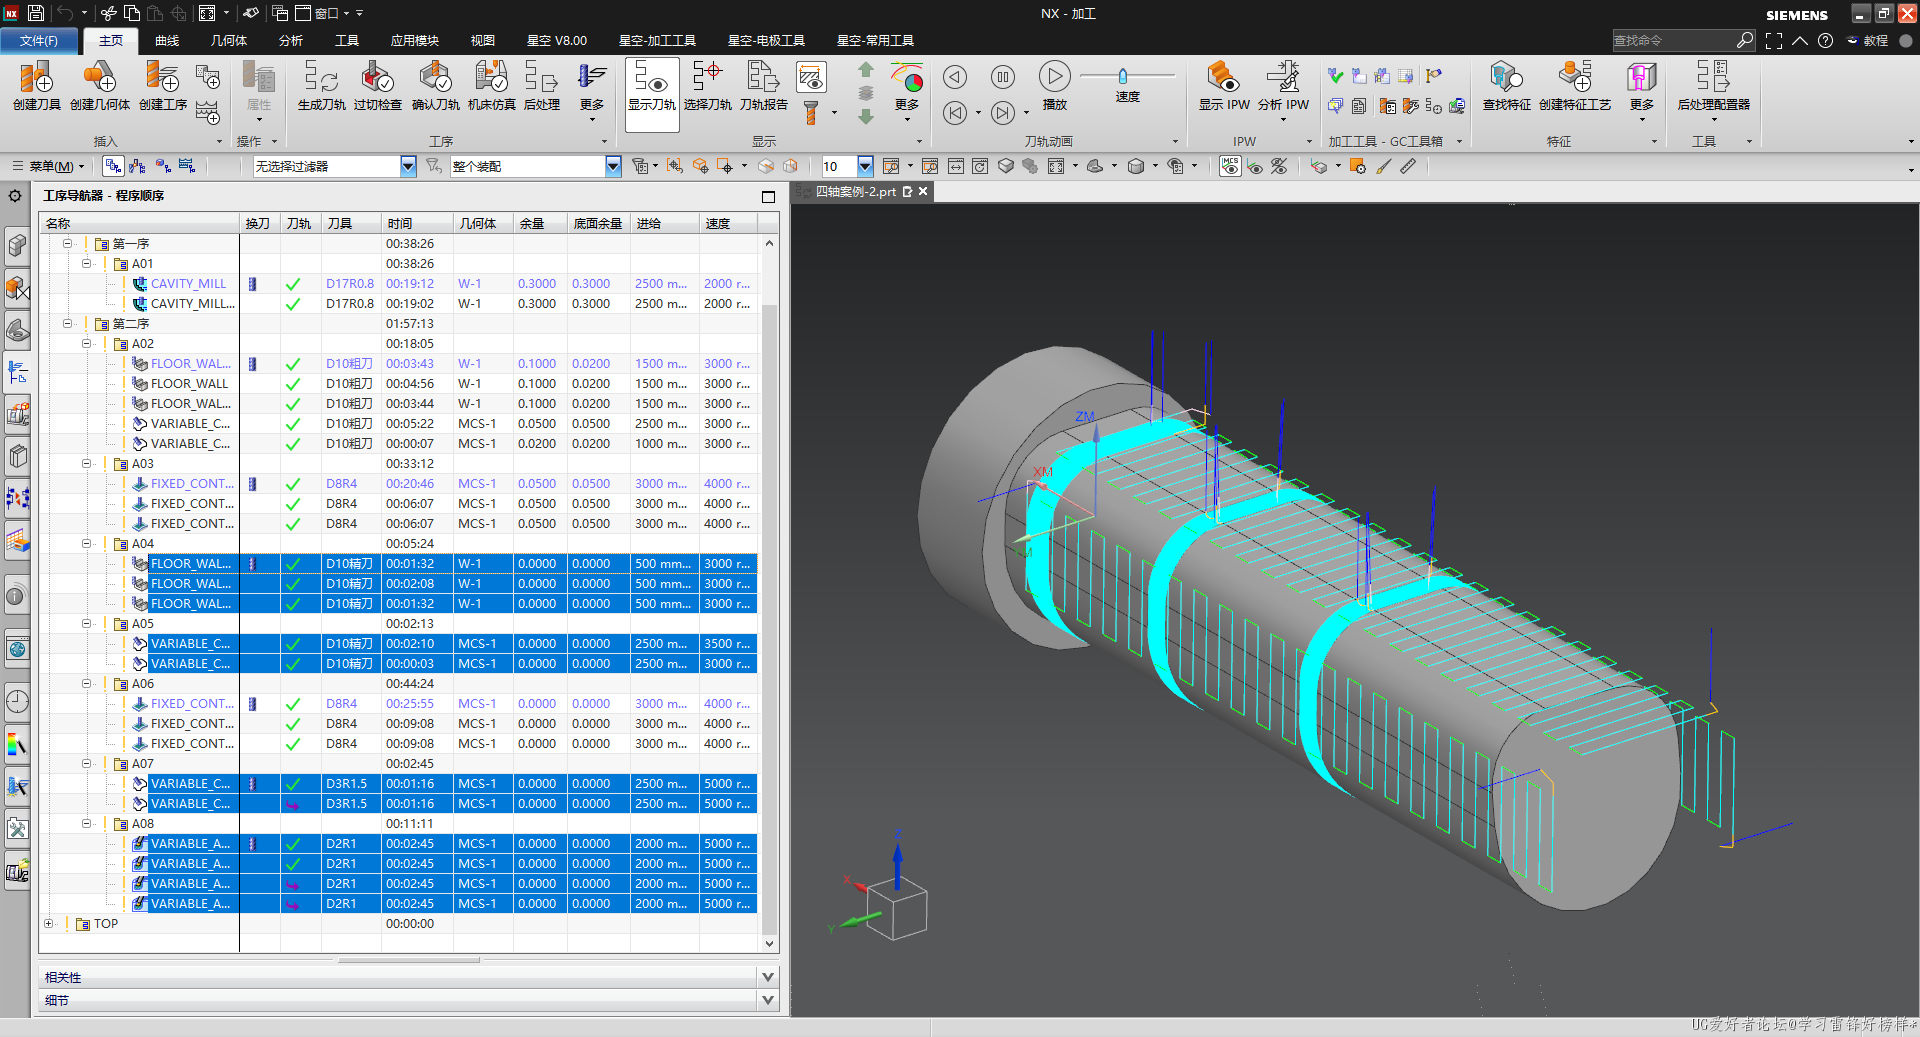Screen dimensions: 1920x1037
Task: Expand the 相关性 panel section
Action: point(768,977)
